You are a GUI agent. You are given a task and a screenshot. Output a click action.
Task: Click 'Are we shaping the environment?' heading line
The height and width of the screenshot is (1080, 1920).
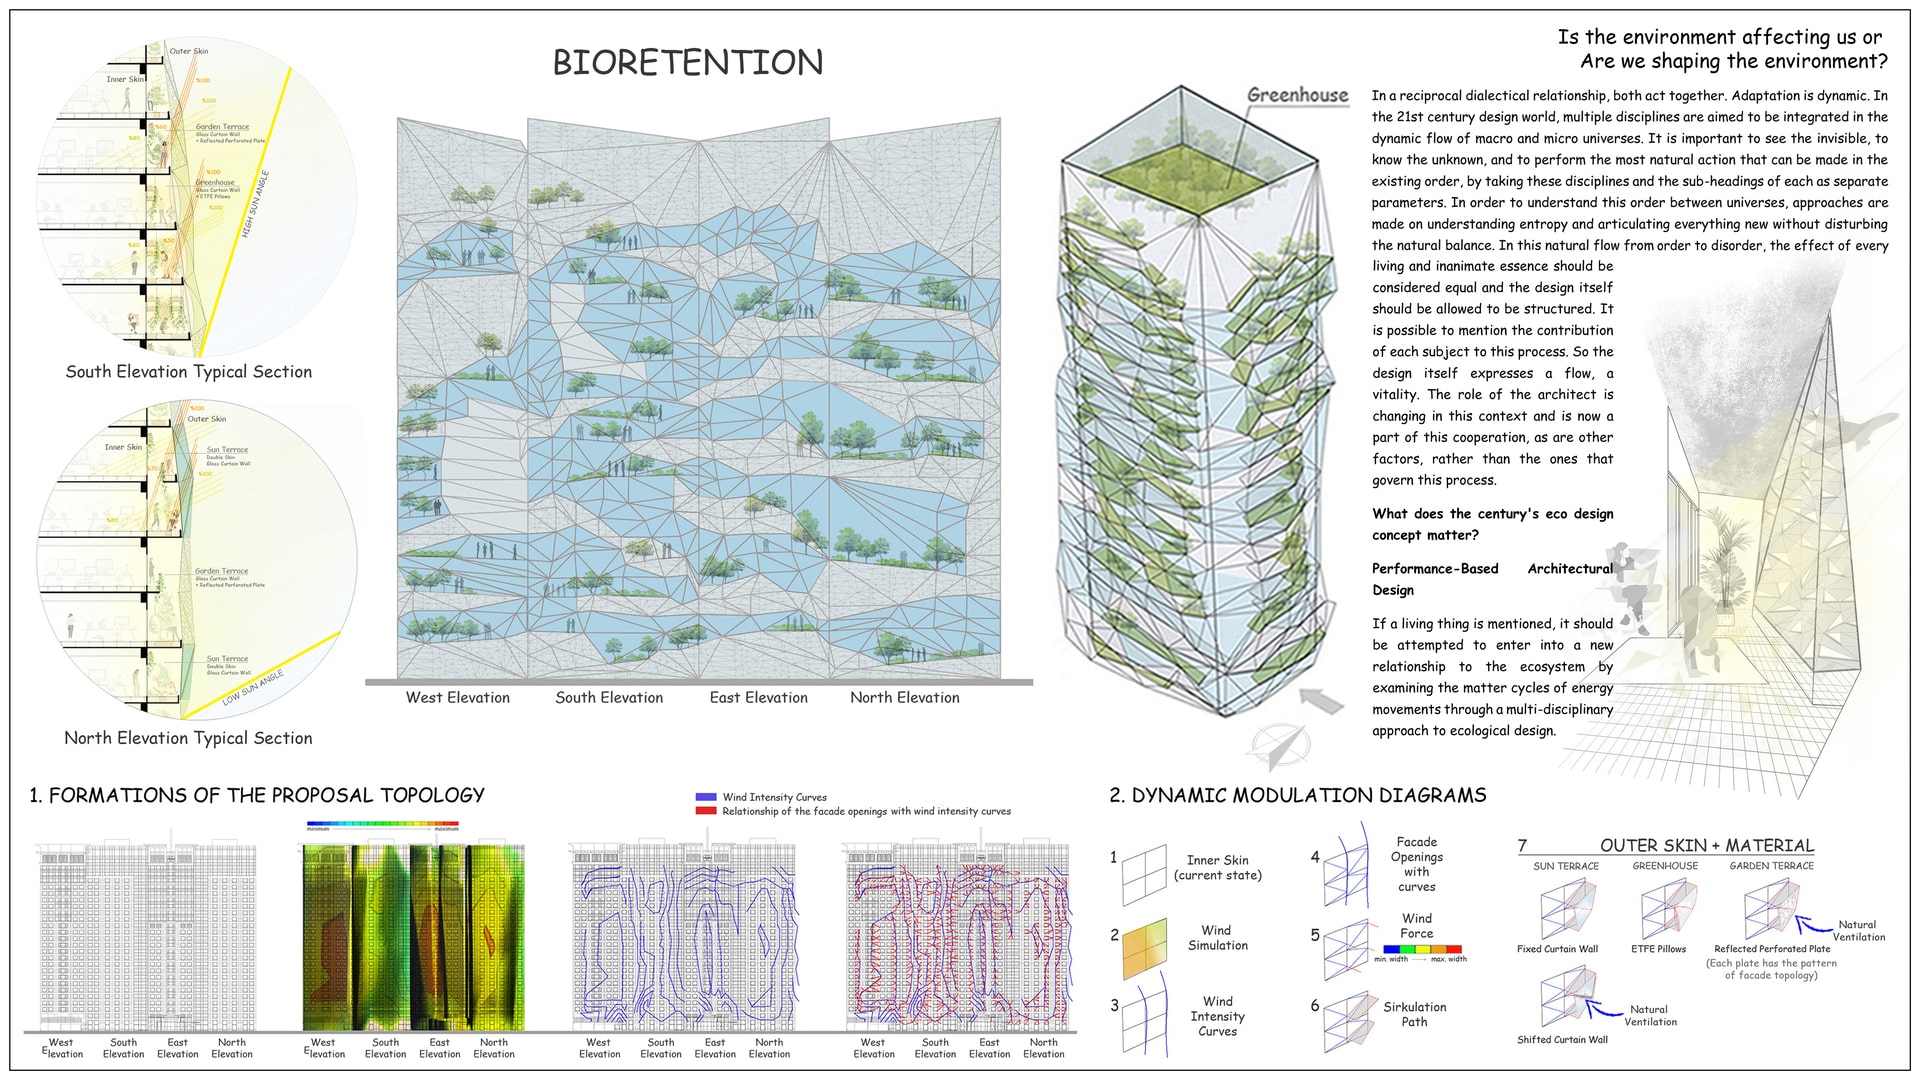1734,61
